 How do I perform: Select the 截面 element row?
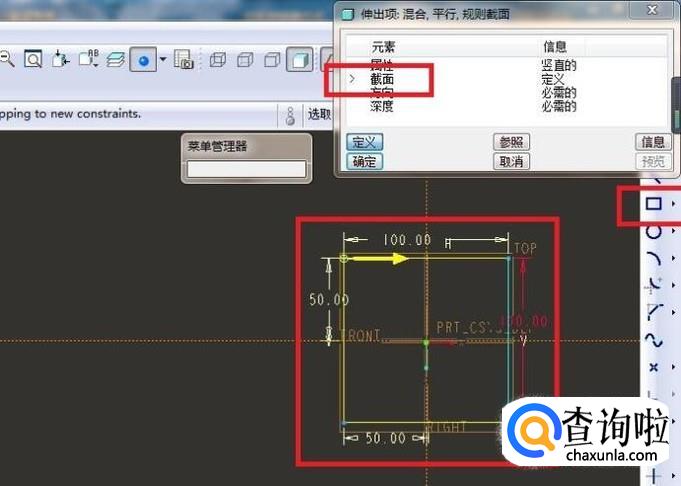pos(382,79)
